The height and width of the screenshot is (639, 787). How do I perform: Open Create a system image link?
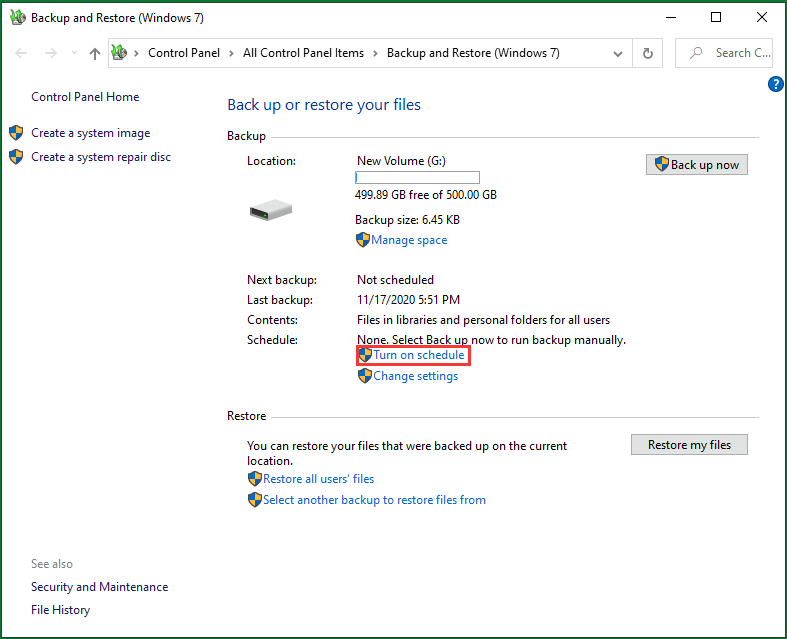pos(91,133)
